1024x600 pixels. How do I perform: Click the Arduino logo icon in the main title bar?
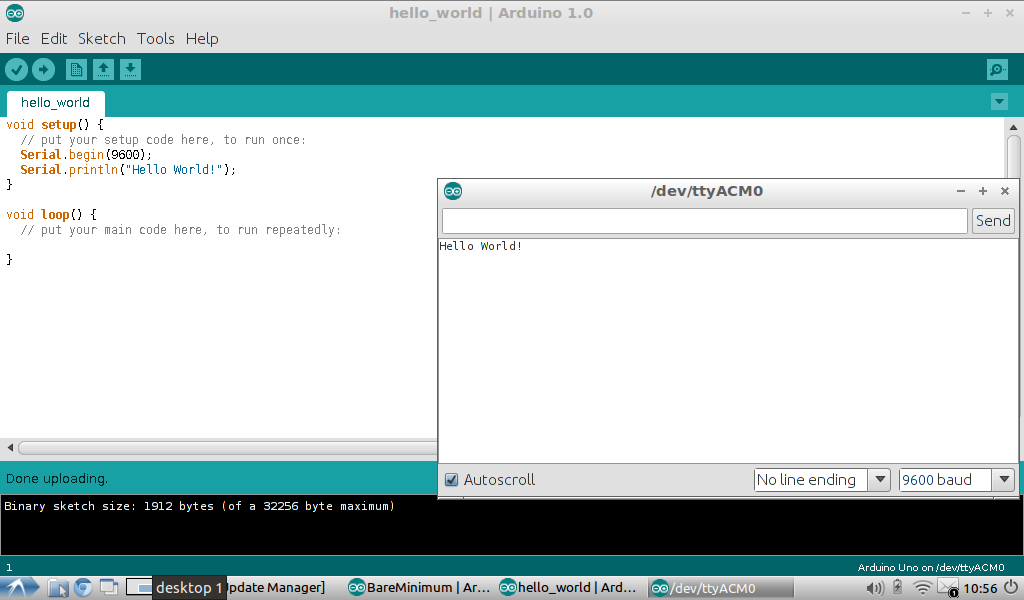15,13
